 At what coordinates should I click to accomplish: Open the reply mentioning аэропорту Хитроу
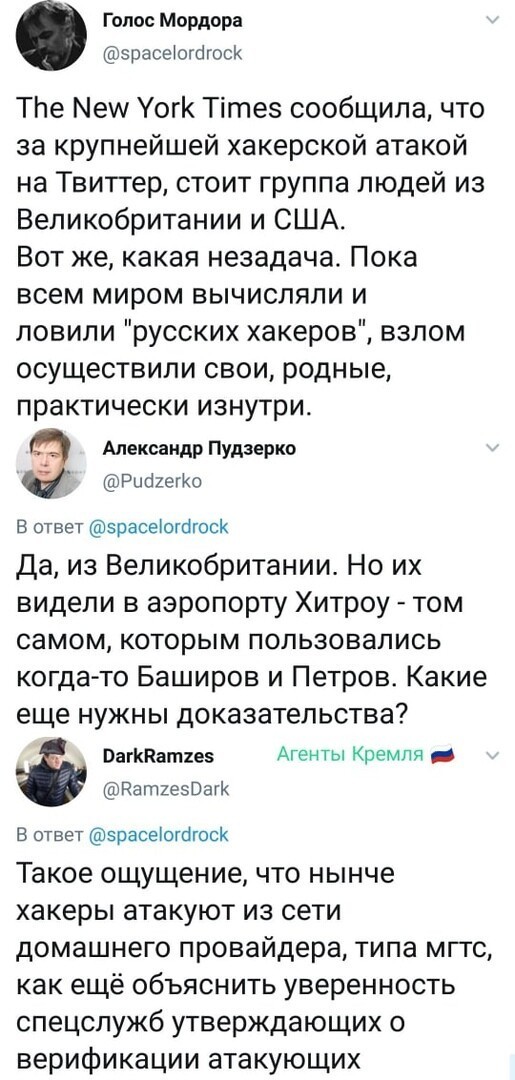point(251,643)
